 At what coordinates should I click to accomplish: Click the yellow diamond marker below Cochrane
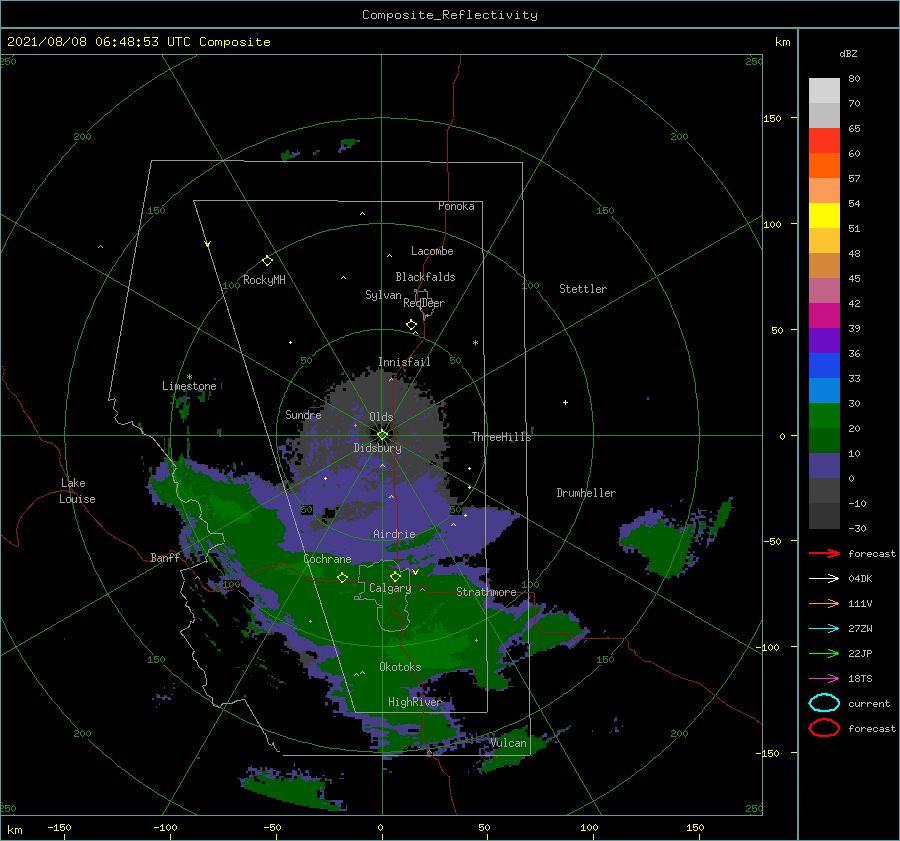[342, 577]
